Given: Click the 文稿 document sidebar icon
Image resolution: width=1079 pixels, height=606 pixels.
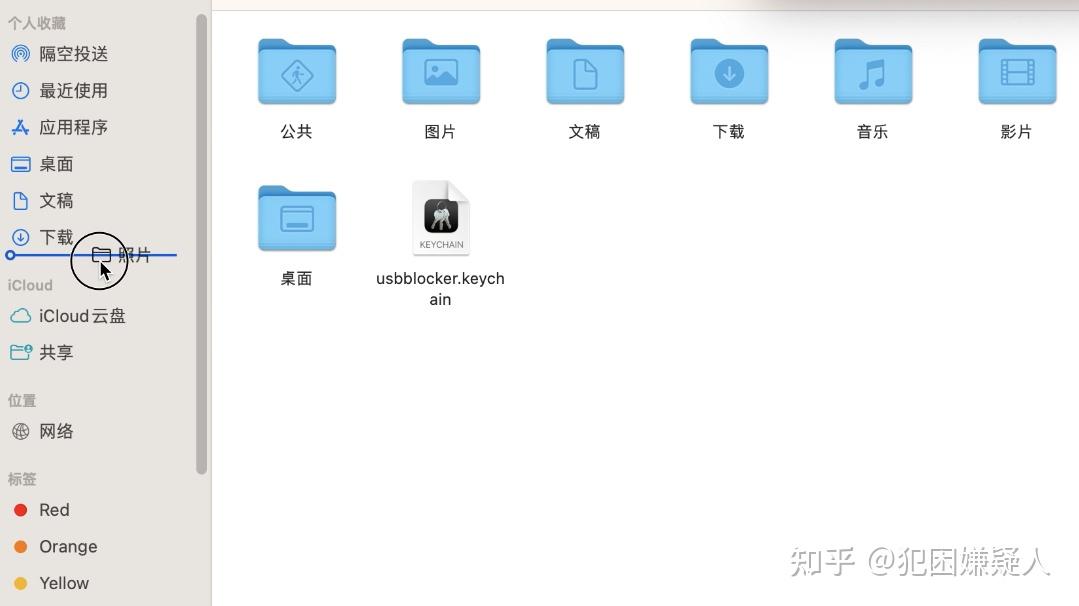Looking at the screenshot, I should click(x=21, y=201).
